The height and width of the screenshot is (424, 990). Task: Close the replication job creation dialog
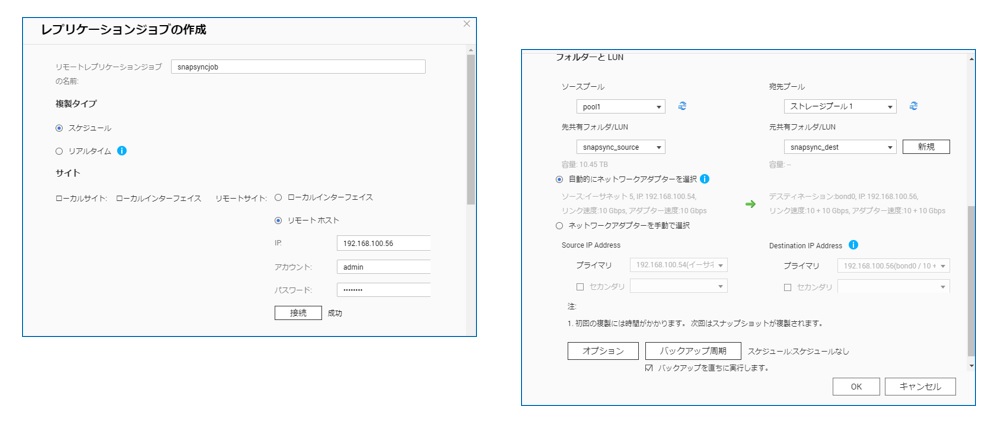(466, 23)
